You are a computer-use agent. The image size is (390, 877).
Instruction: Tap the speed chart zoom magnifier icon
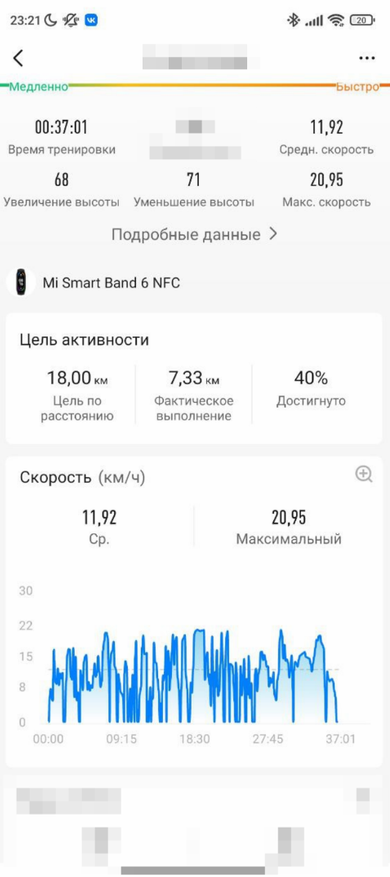[364, 474]
